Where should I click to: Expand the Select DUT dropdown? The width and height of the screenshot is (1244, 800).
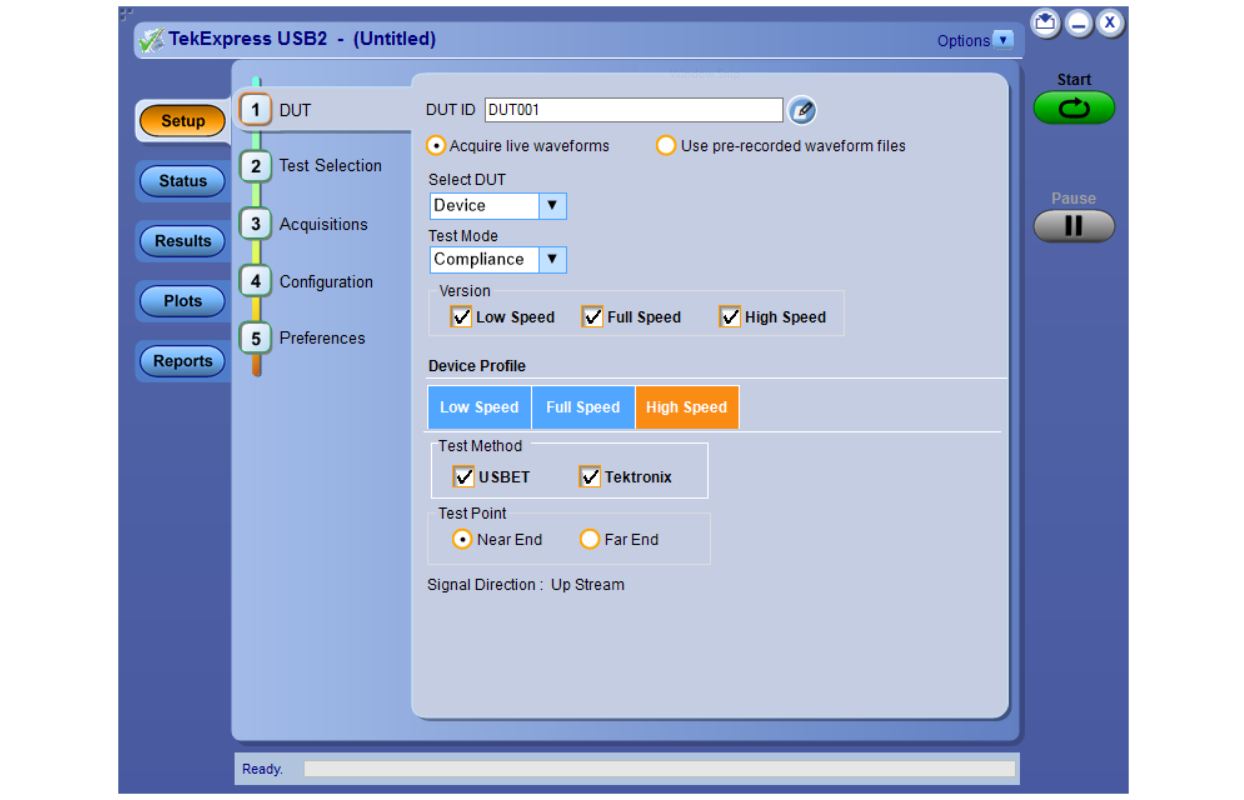click(552, 206)
